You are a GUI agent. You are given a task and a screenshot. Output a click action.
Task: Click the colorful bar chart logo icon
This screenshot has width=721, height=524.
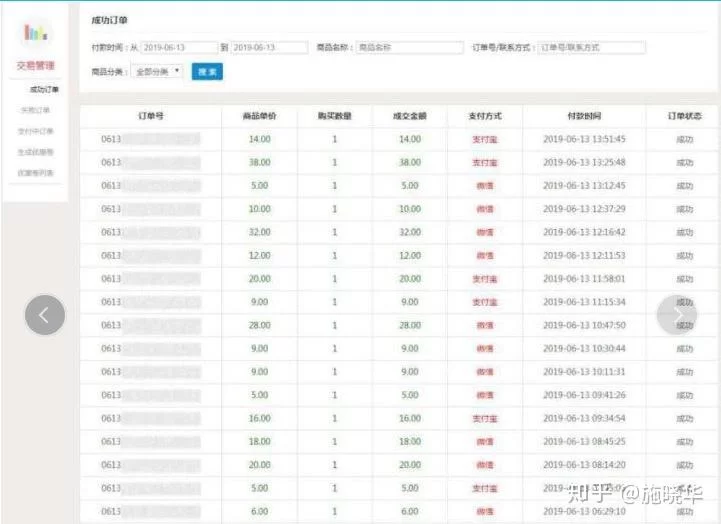pos(36,34)
